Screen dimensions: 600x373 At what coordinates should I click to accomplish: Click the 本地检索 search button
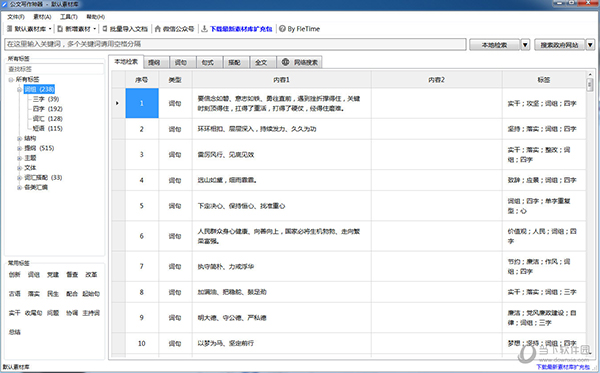(x=494, y=45)
